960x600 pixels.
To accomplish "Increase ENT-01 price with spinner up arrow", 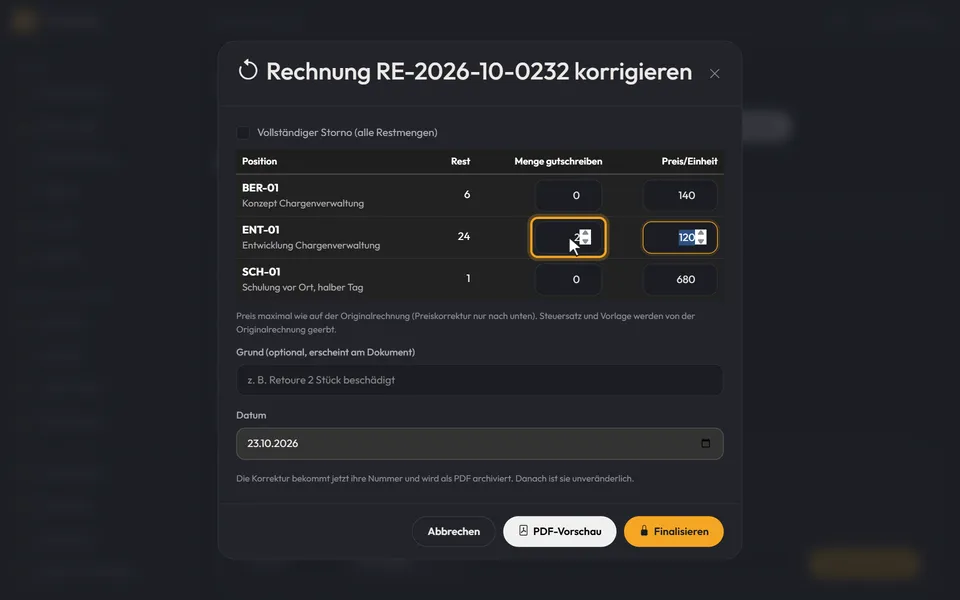I will pyautogui.click(x=701, y=233).
